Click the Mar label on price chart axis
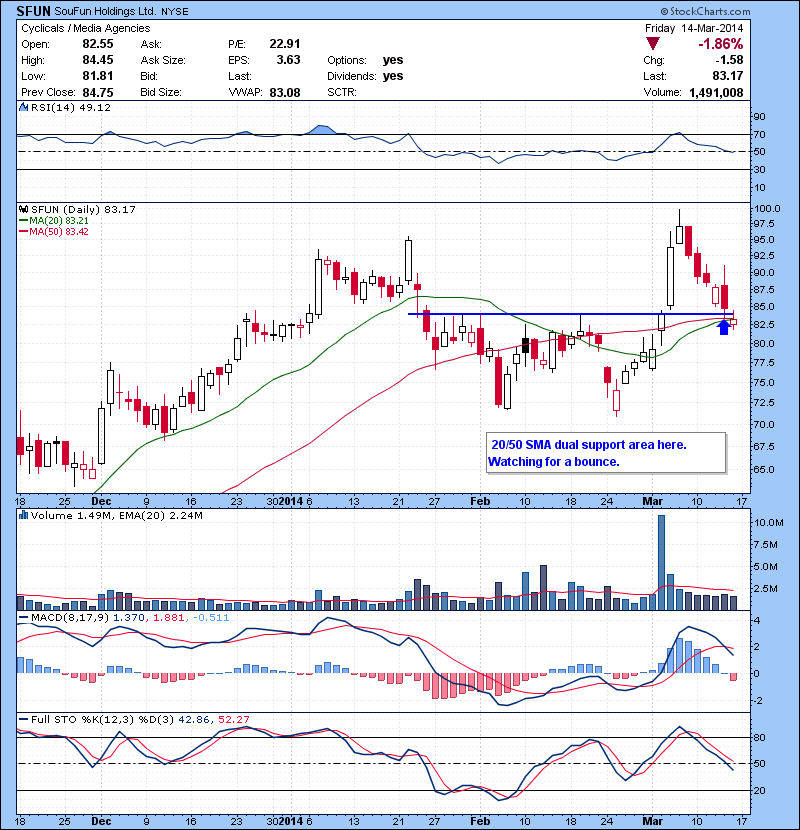This screenshot has height=830, width=800. pyautogui.click(x=652, y=501)
